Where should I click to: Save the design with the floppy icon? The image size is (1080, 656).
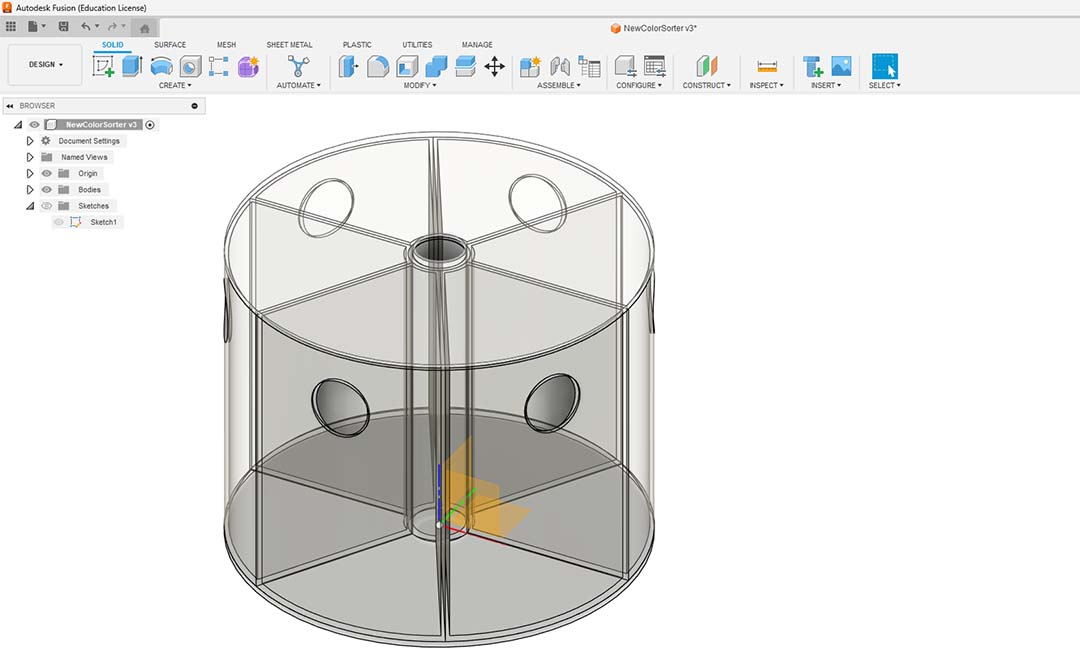pos(63,27)
